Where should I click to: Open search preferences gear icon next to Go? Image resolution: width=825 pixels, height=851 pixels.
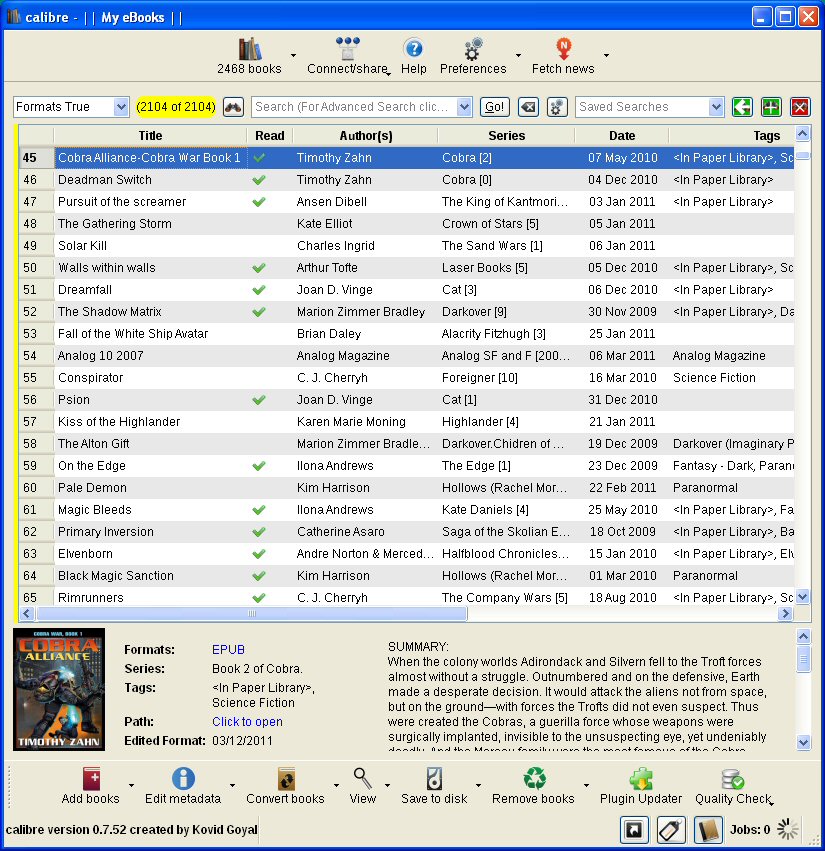pyautogui.click(x=557, y=107)
